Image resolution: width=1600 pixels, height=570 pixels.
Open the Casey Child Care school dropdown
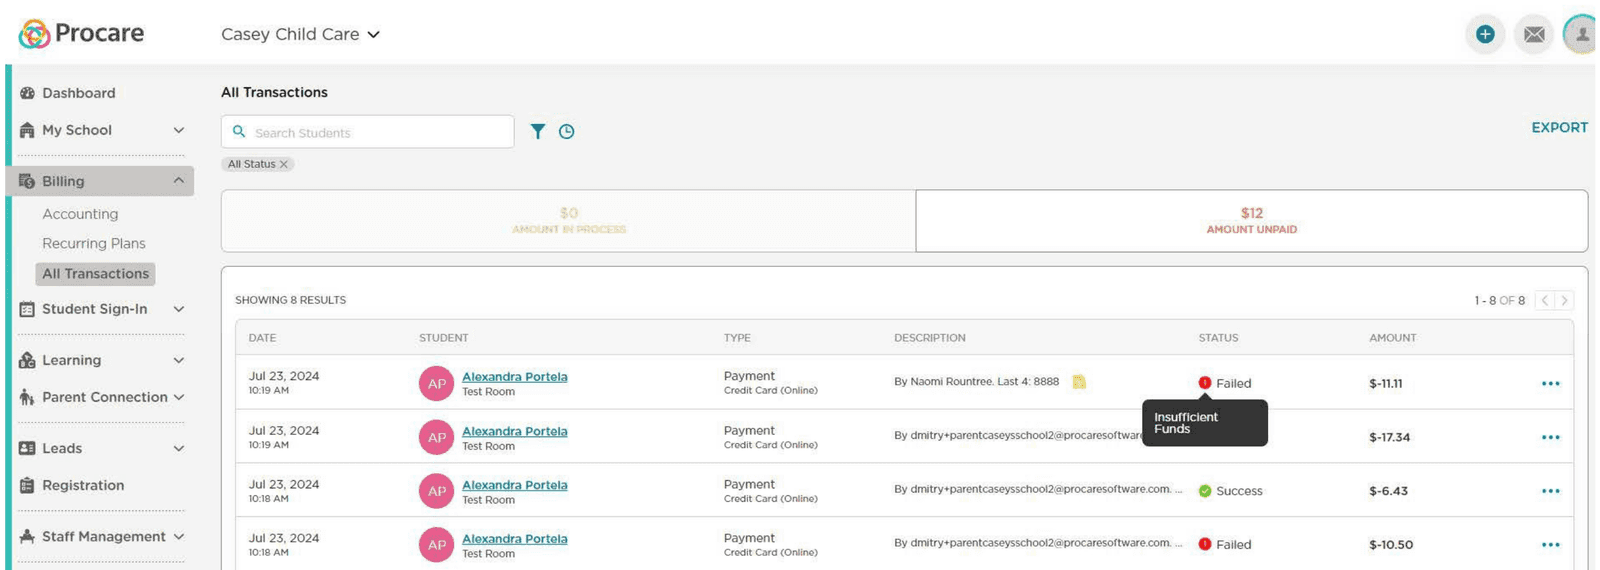(300, 34)
